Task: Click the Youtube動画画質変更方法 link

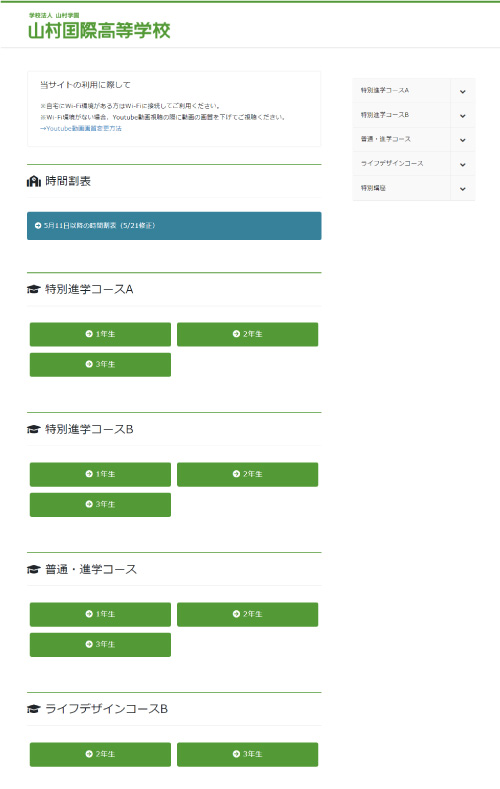Action: pos(81,128)
